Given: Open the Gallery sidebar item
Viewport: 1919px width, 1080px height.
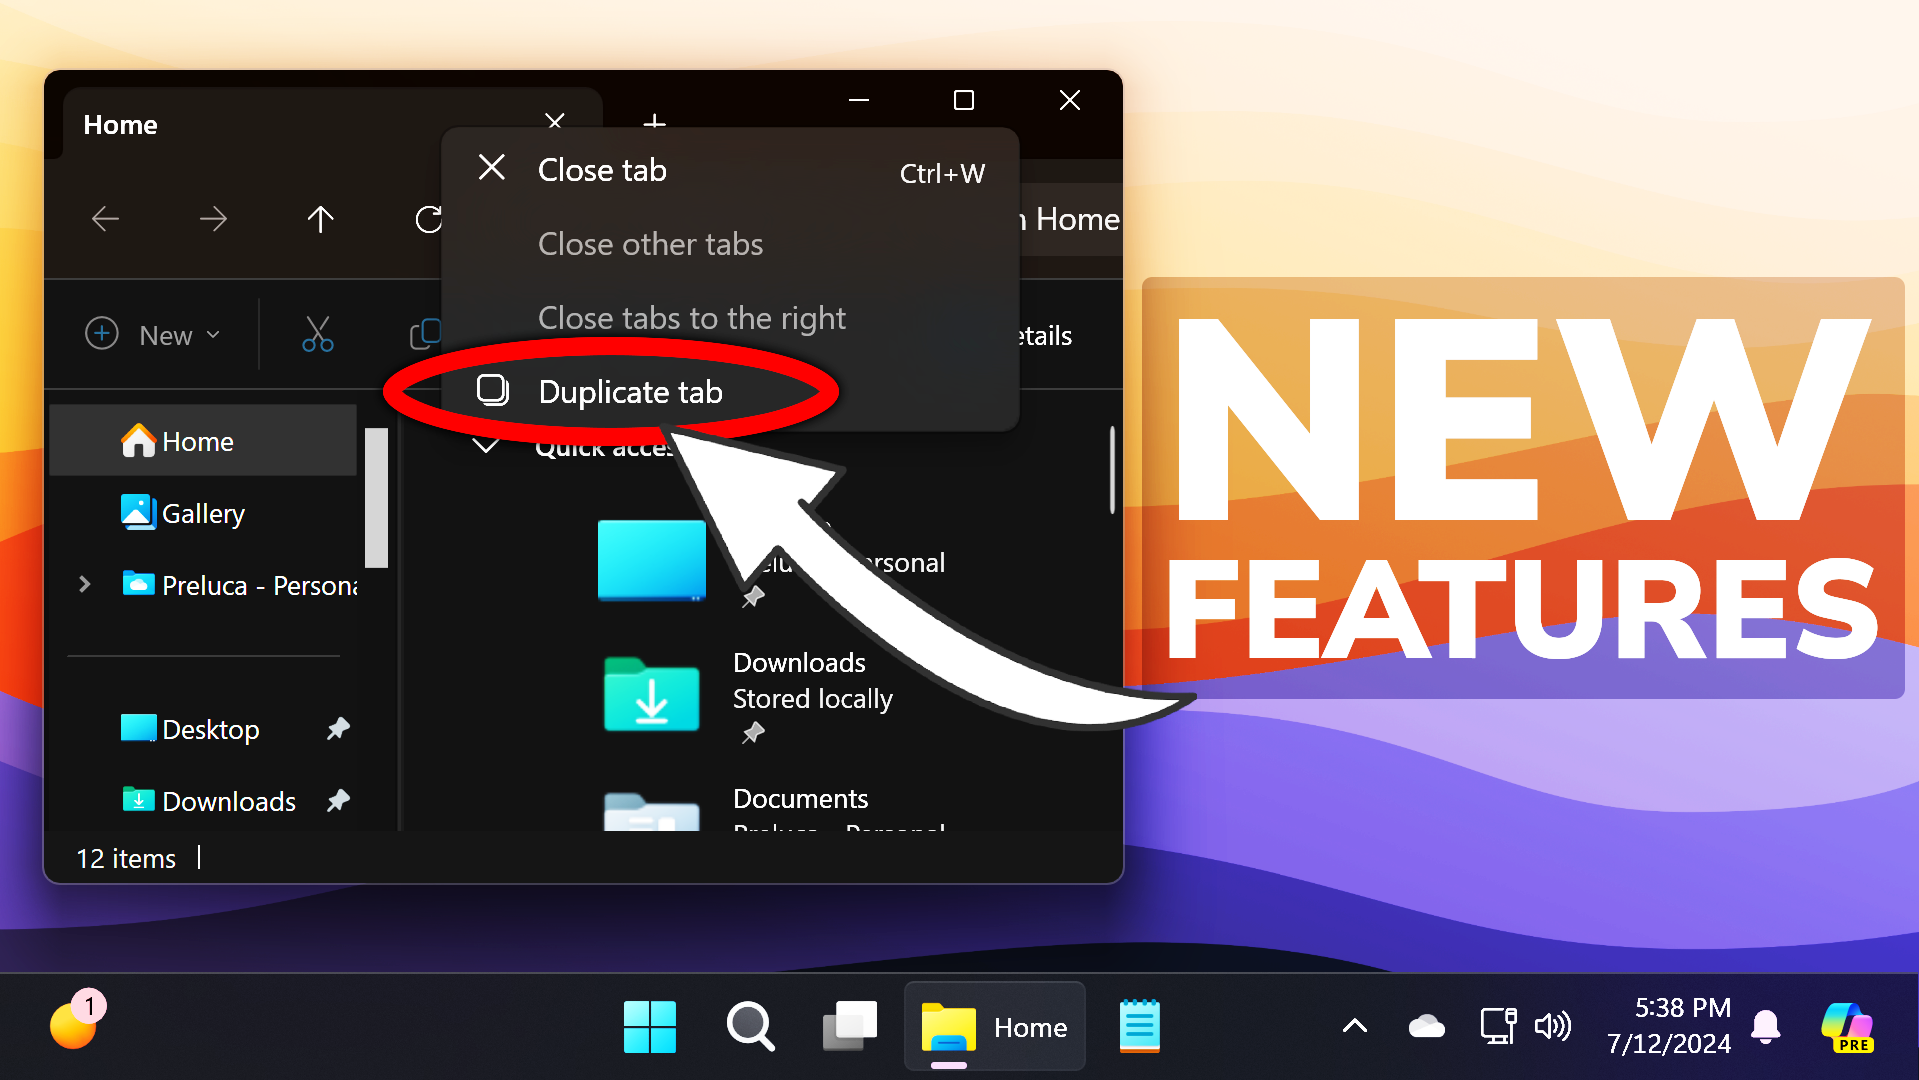Looking at the screenshot, I should 200,513.
